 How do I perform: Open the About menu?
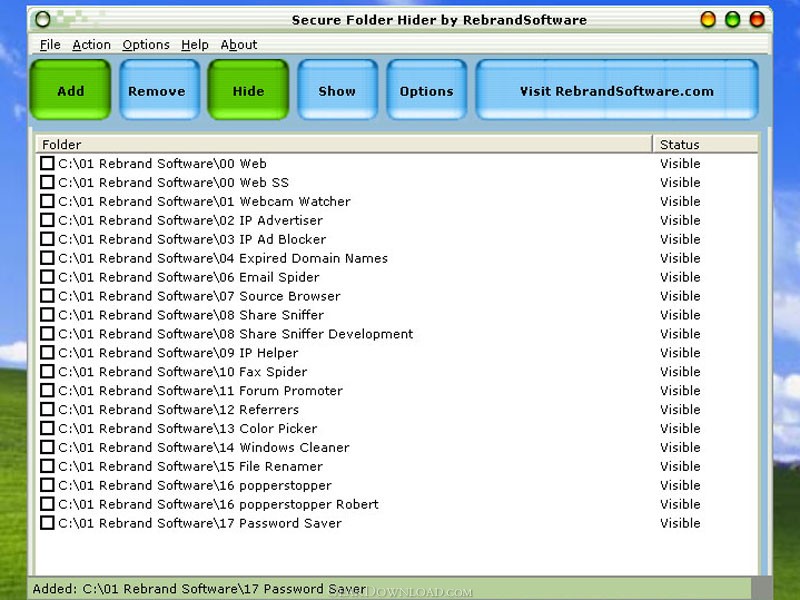239,45
